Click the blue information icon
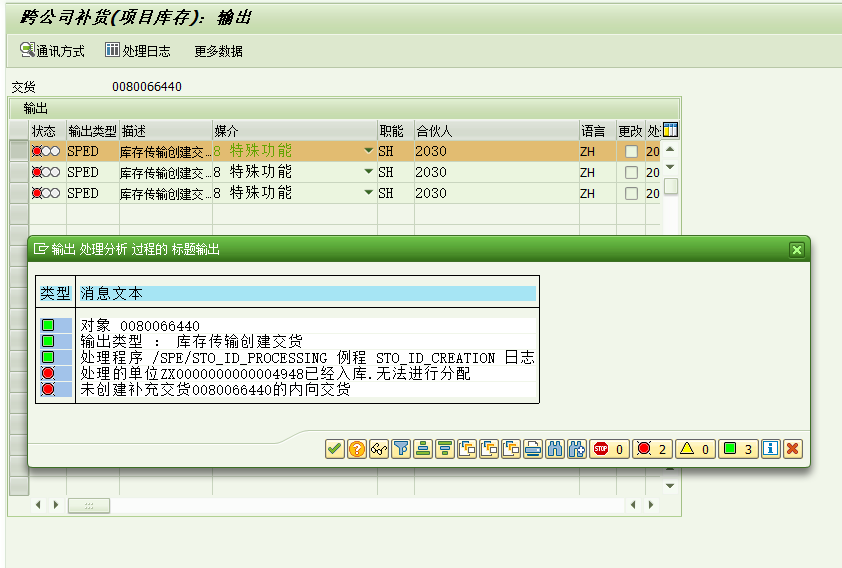This screenshot has height=568, width=842. coord(771,449)
